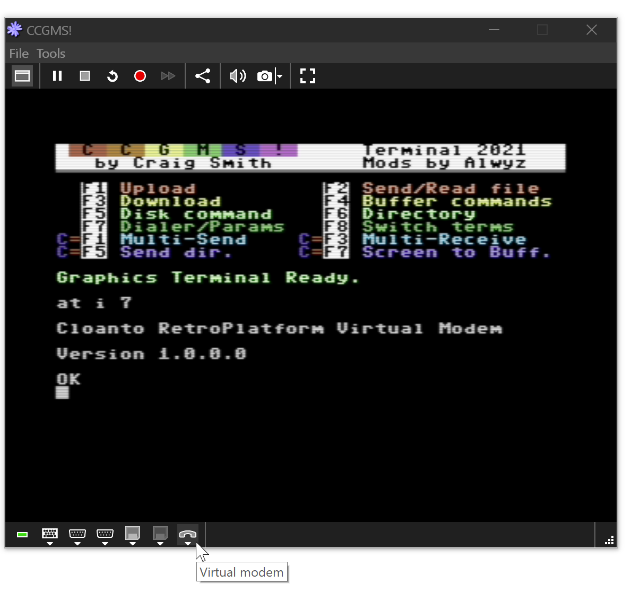Click the share icon in toolbar
The width and height of the screenshot is (640, 600).
[x=203, y=76]
